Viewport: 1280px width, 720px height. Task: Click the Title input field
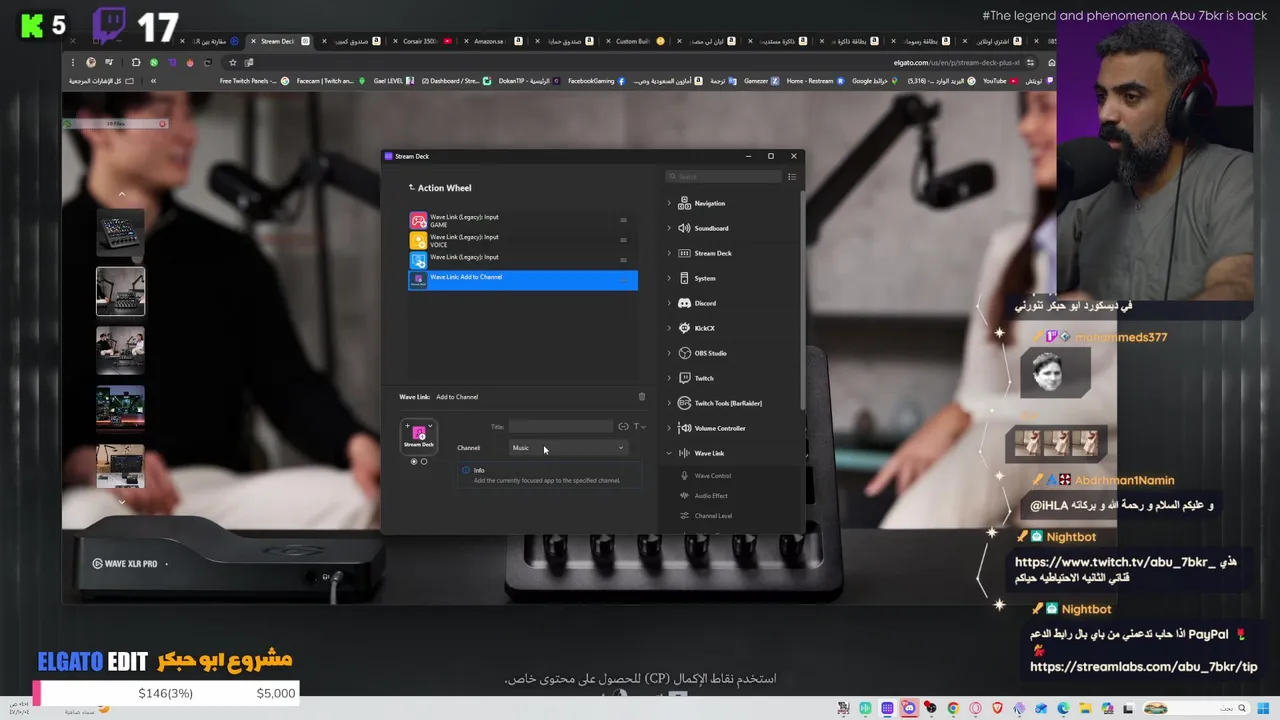point(560,426)
